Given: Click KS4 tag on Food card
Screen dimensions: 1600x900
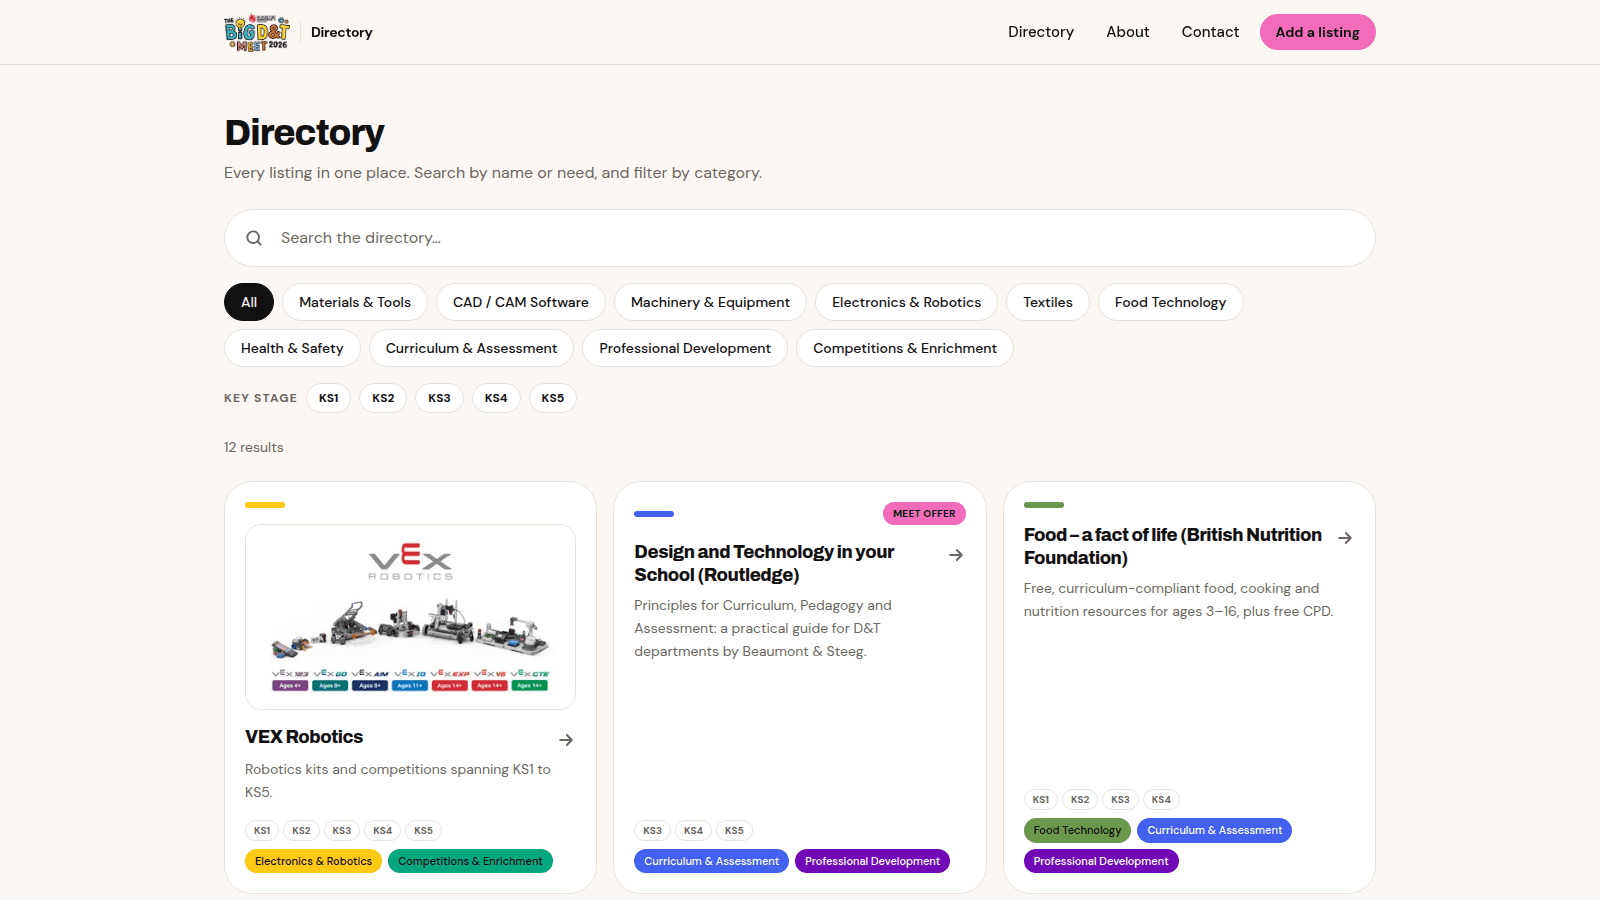Looking at the screenshot, I should point(1161,799).
